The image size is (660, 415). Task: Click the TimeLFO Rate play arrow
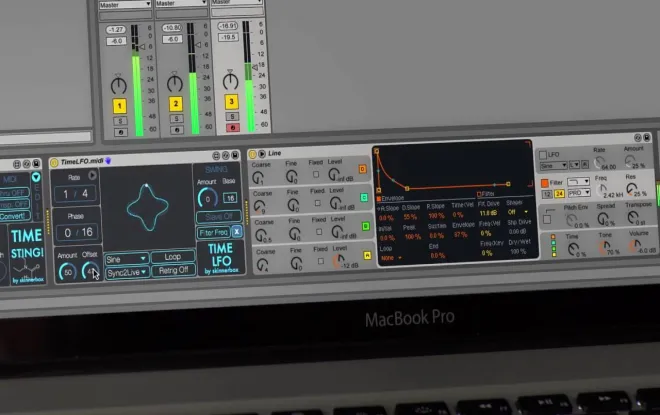92,175
